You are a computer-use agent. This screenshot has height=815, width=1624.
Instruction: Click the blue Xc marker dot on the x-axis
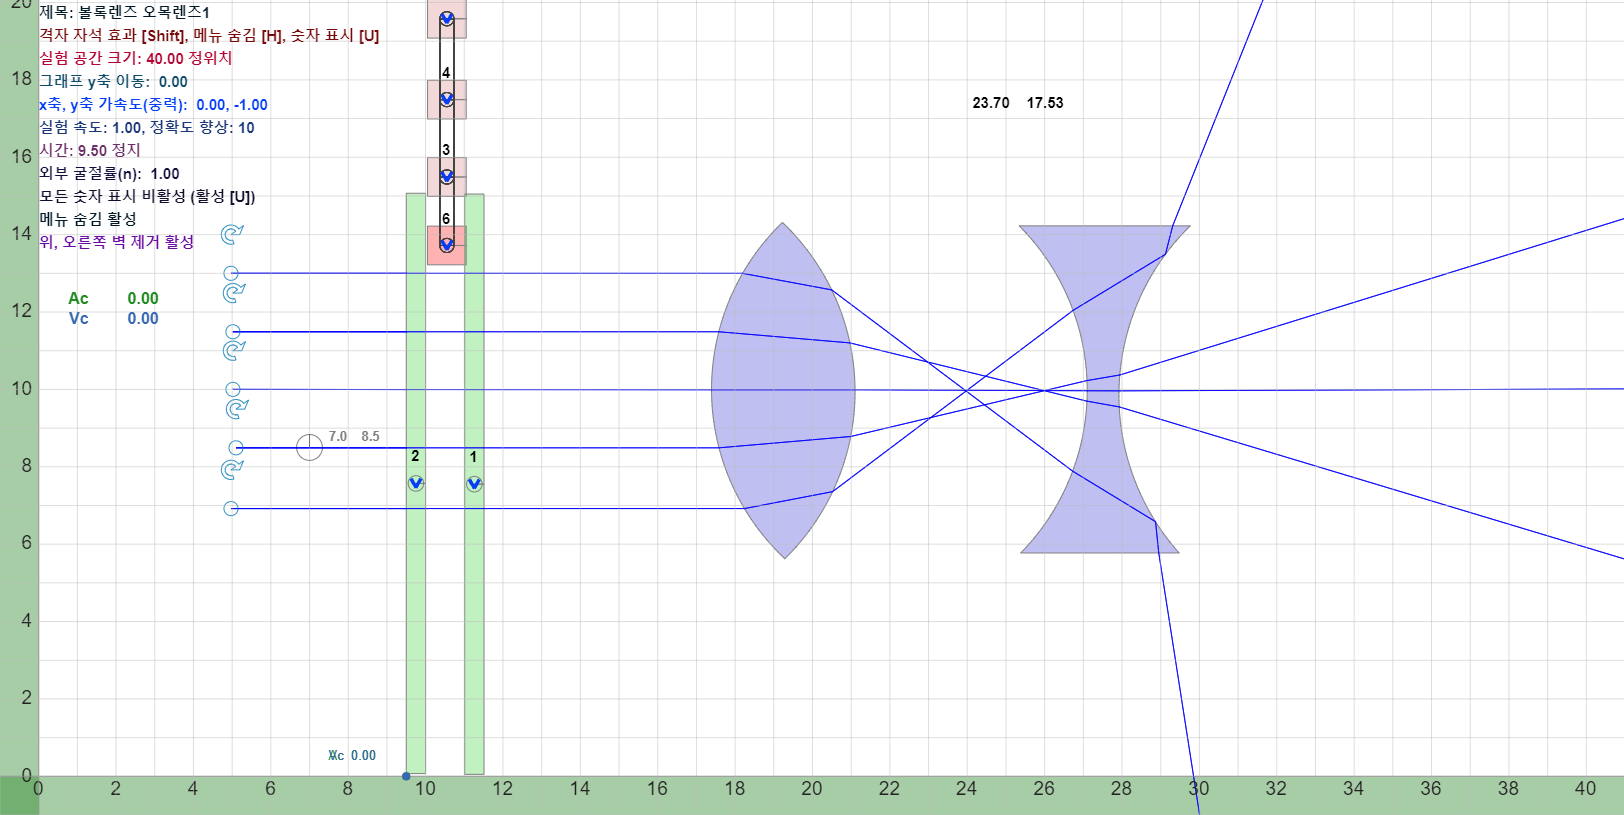(x=406, y=776)
